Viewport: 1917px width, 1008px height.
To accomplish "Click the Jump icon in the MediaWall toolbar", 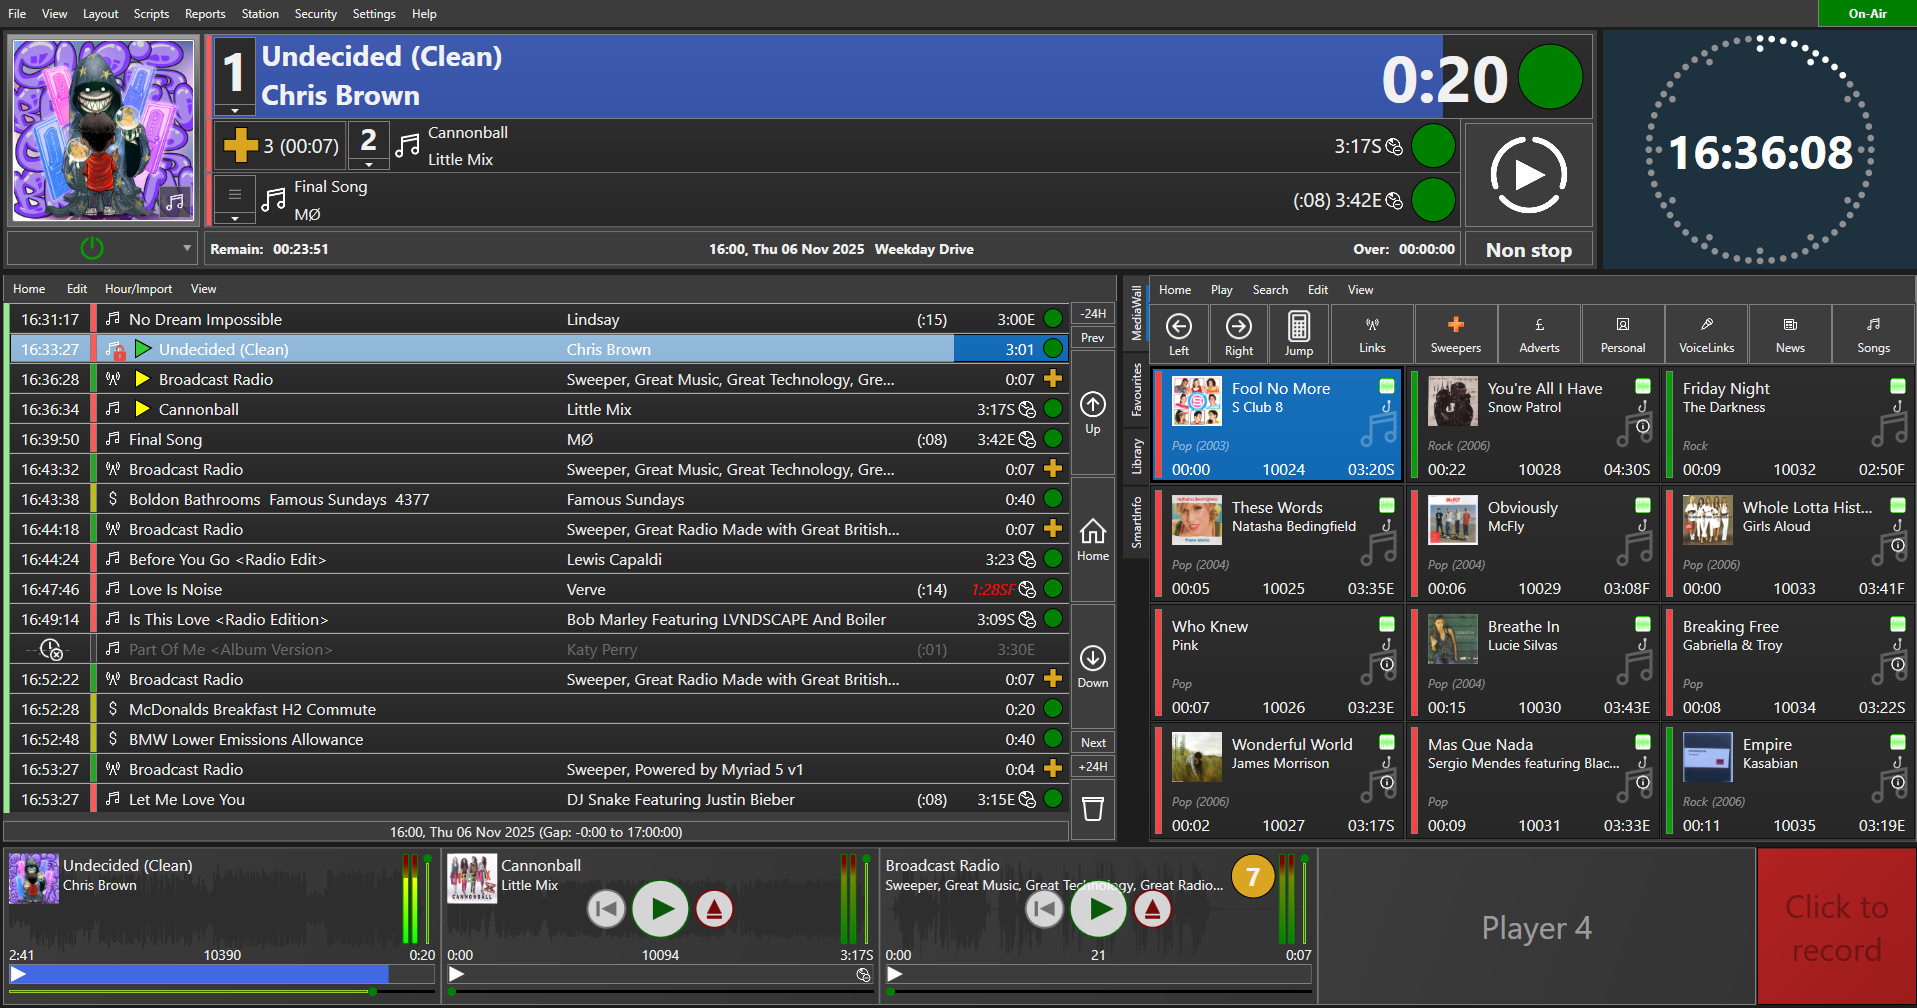I will [1299, 333].
